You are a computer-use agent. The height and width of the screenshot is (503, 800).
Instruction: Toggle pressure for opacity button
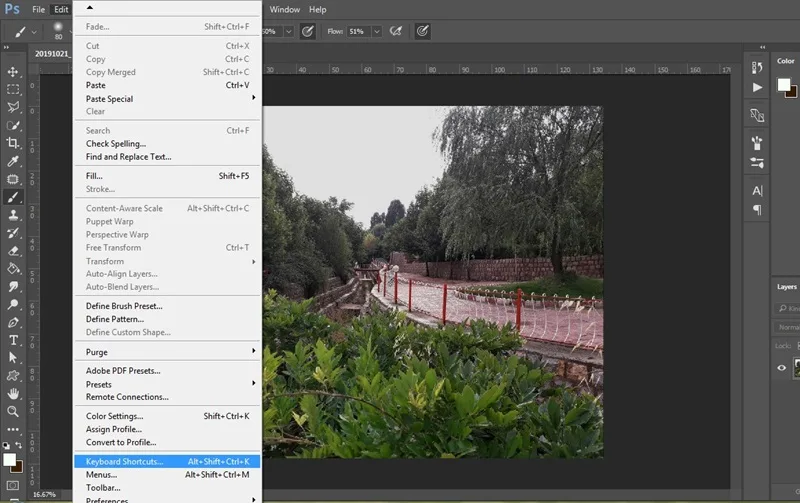tap(307, 32)
